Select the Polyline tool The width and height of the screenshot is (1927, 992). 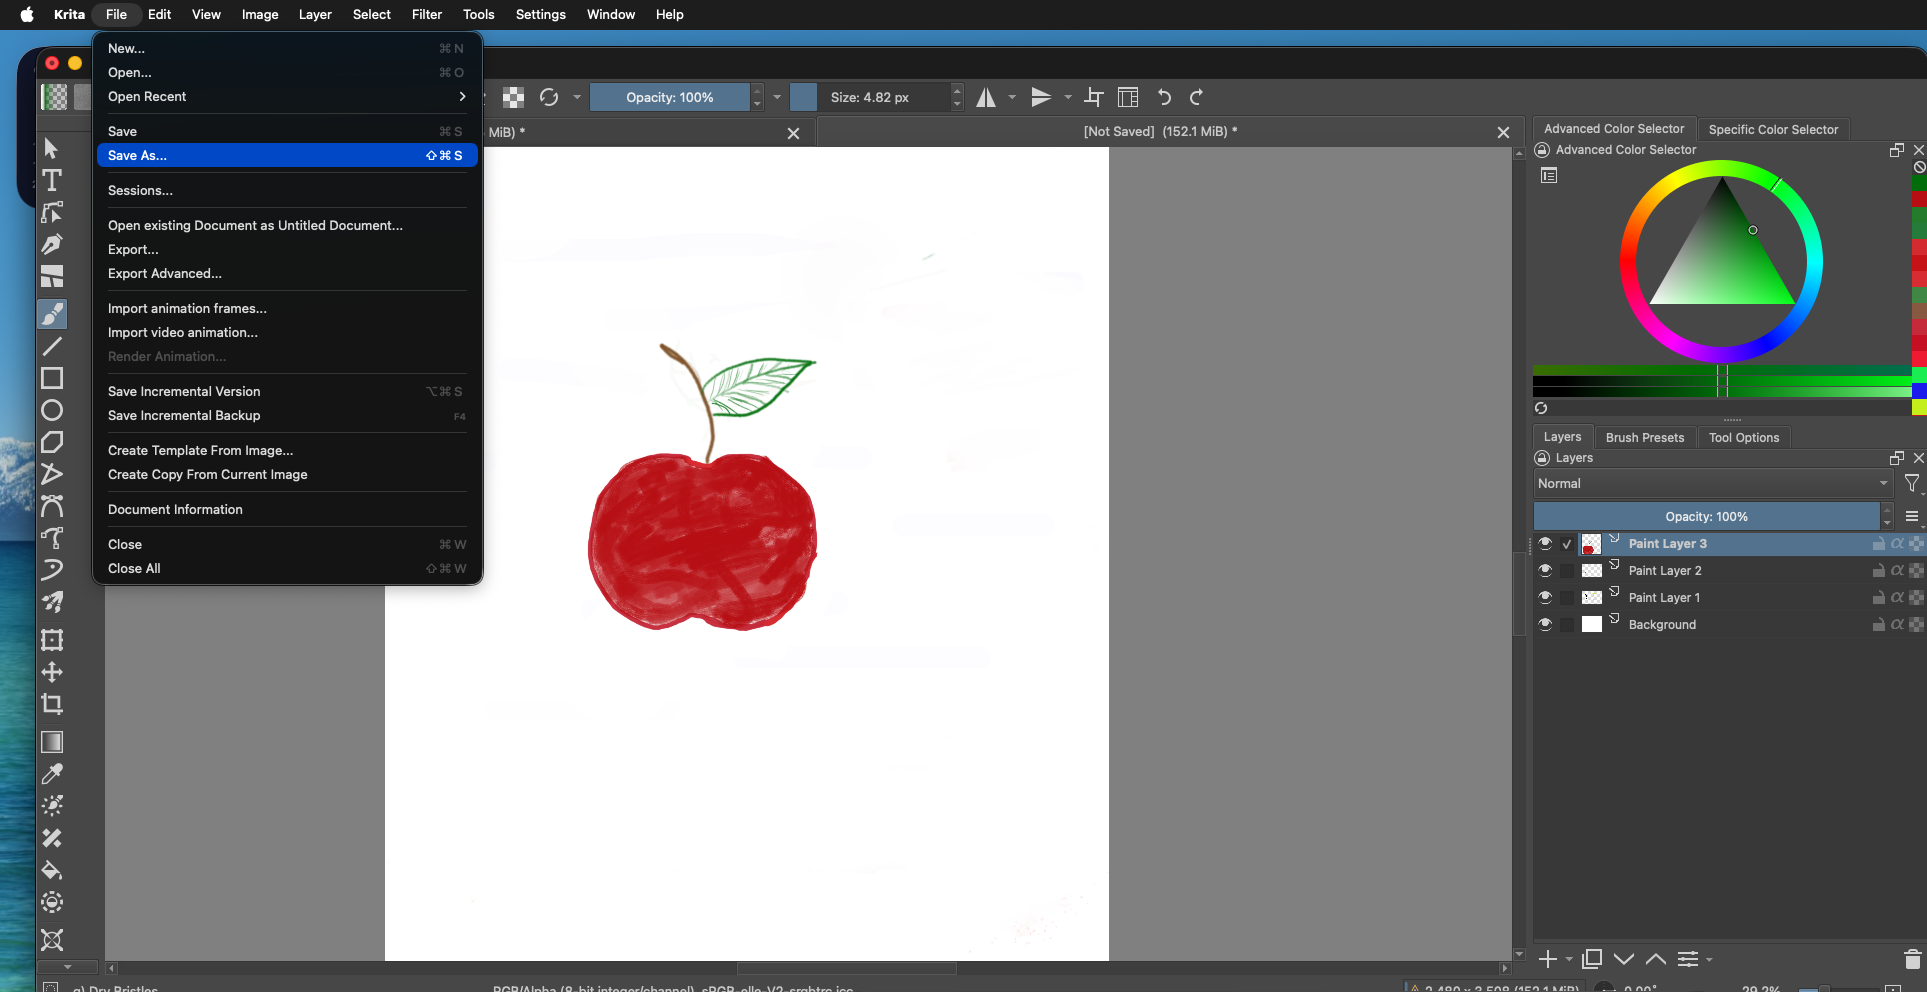click(x=52, y=474)
